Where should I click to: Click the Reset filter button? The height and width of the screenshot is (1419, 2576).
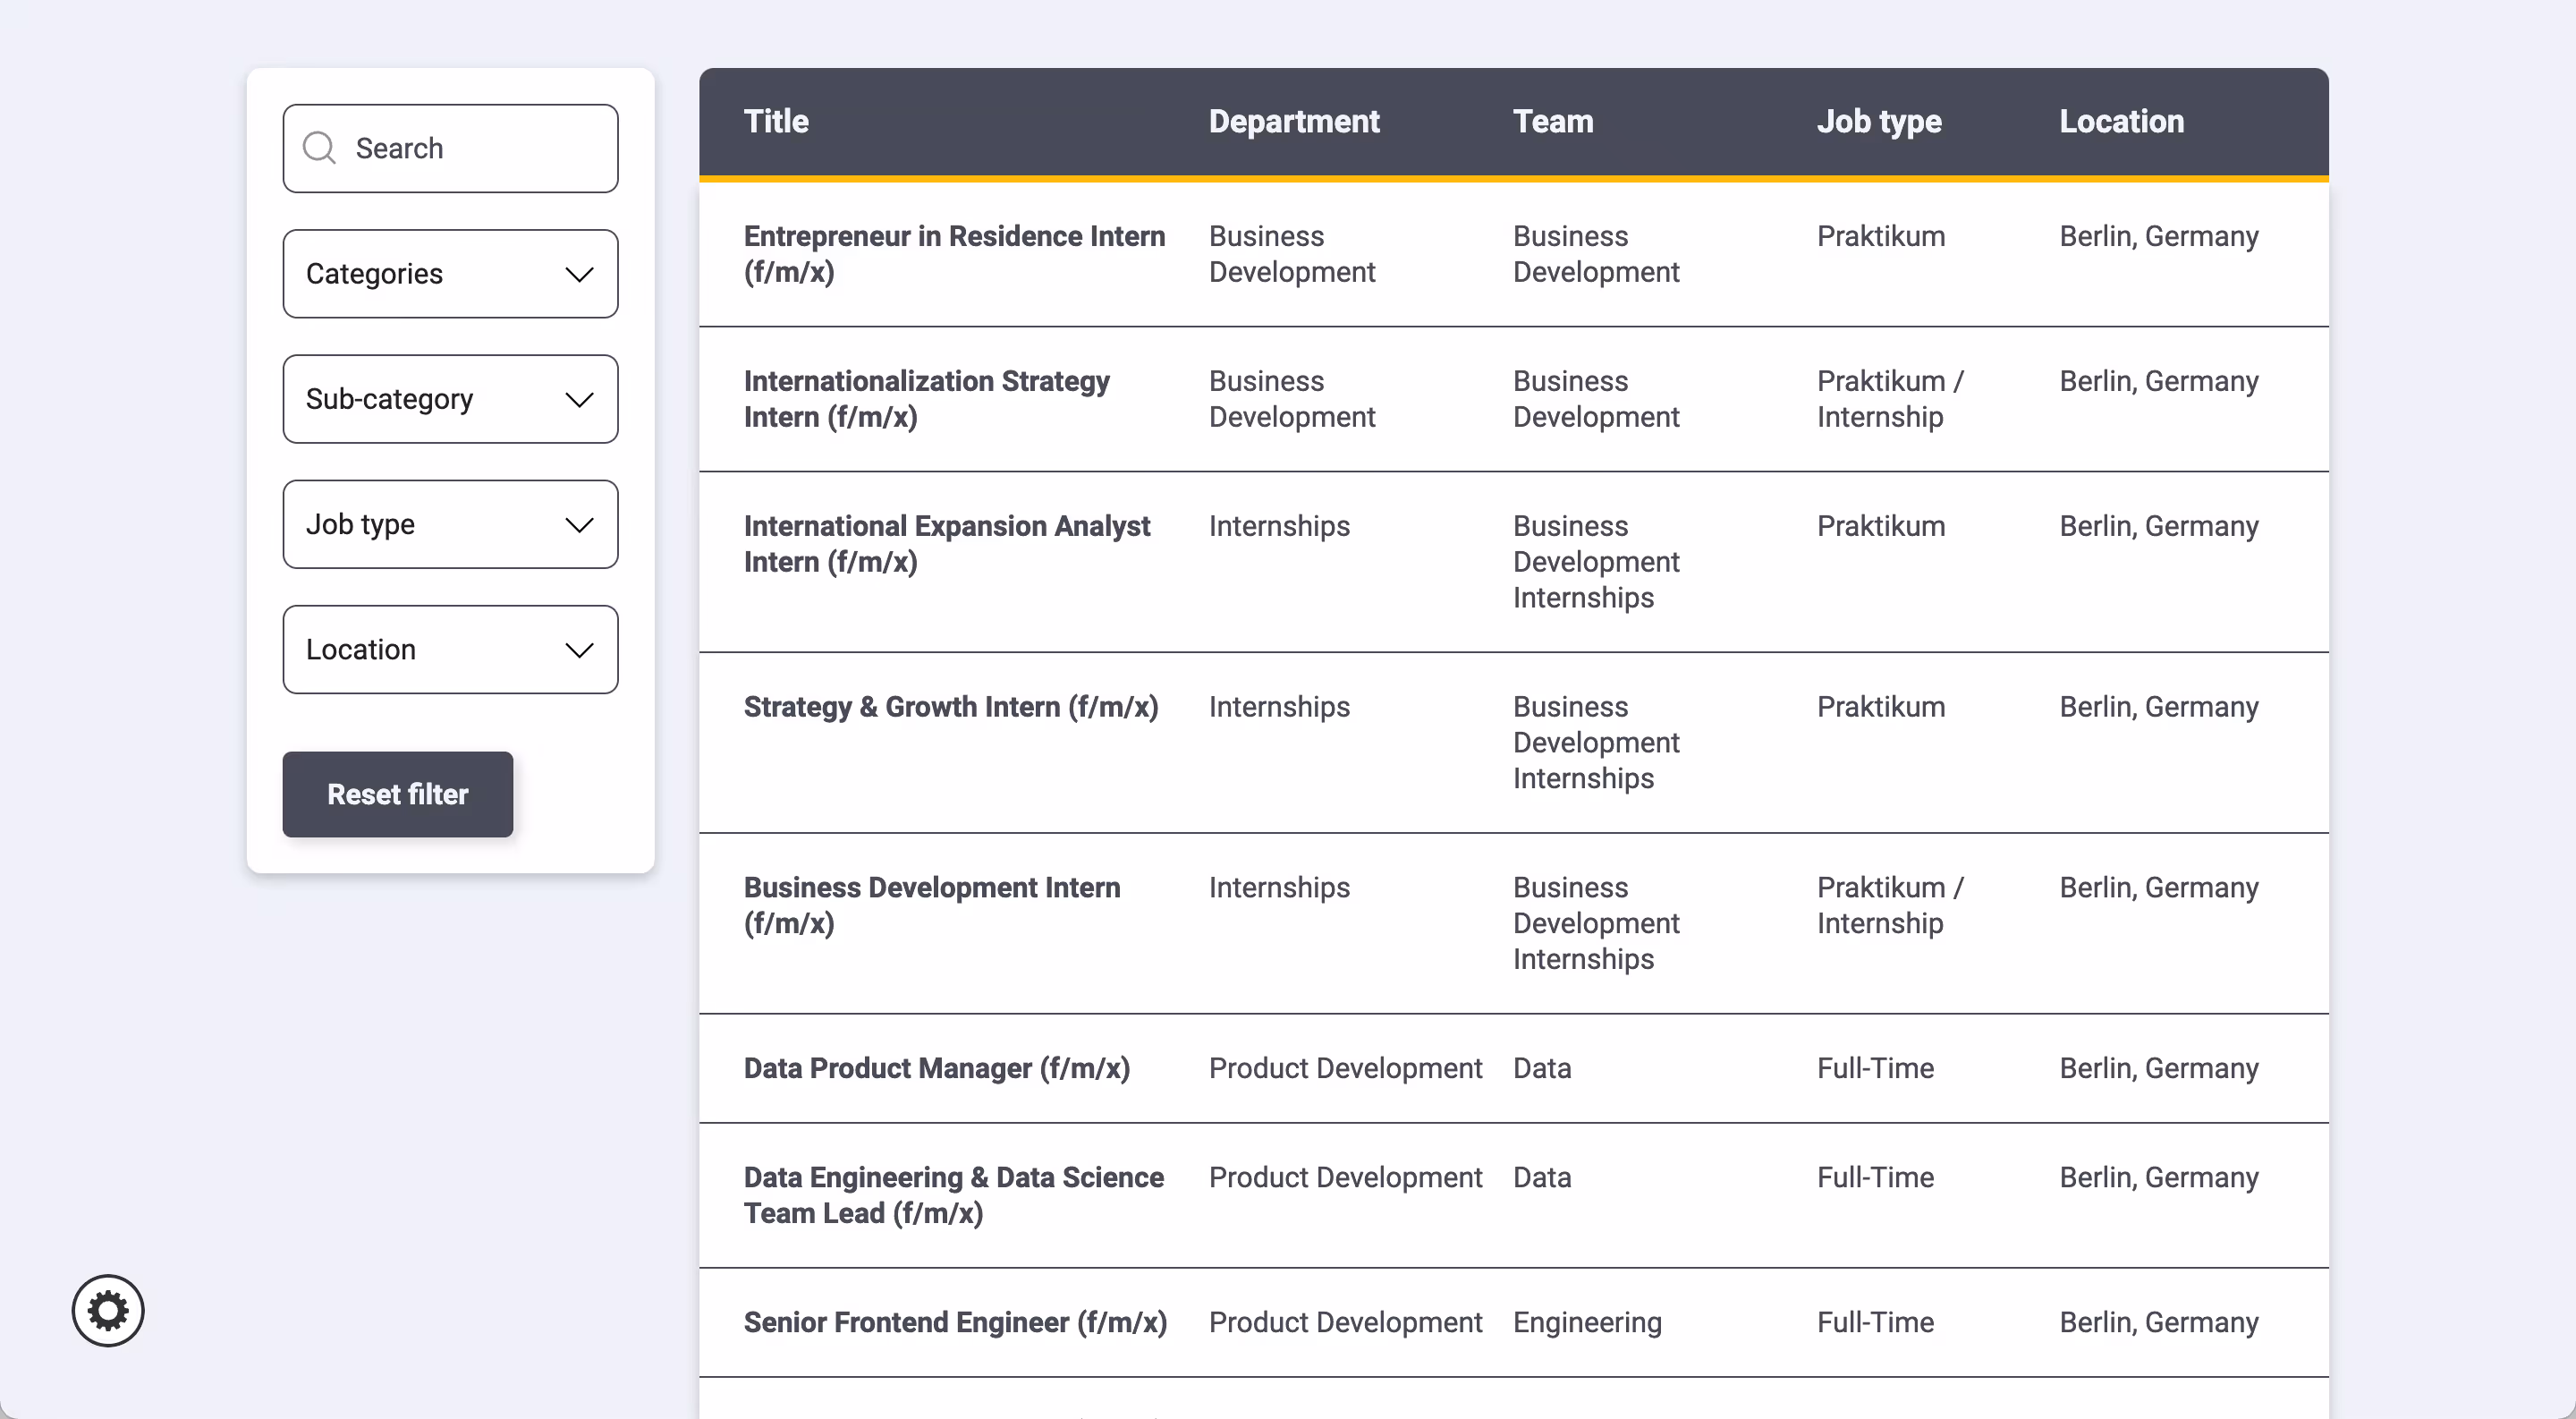coord(398,794)
